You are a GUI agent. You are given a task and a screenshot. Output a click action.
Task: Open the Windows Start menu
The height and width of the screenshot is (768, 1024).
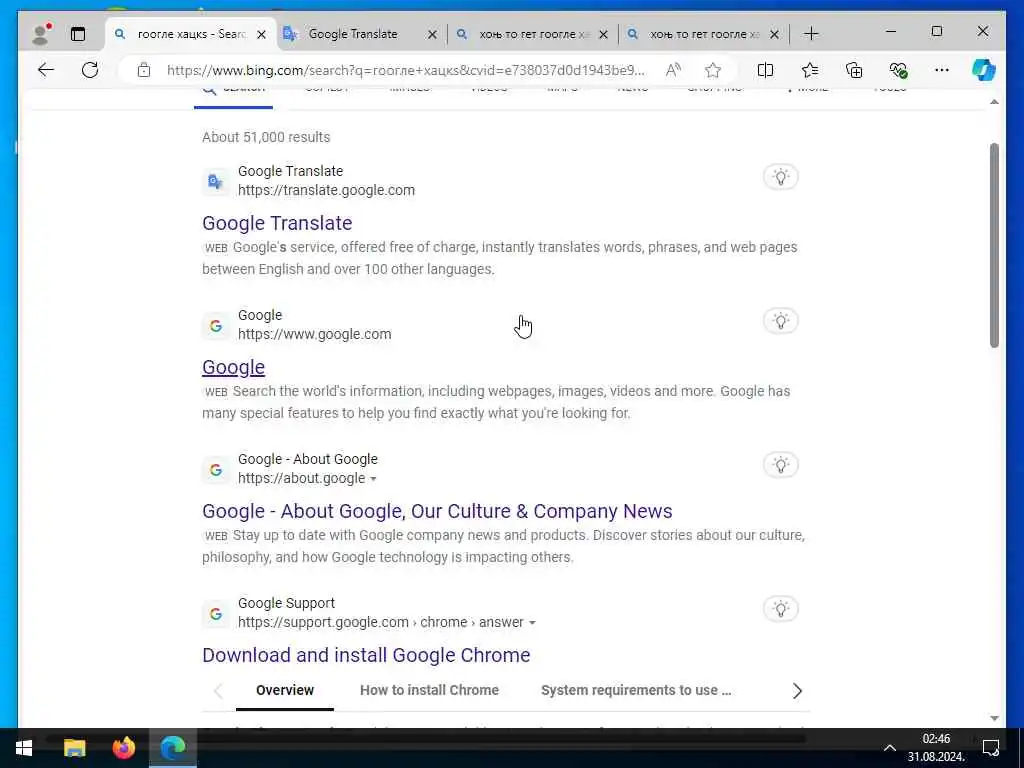pos(24,748)
